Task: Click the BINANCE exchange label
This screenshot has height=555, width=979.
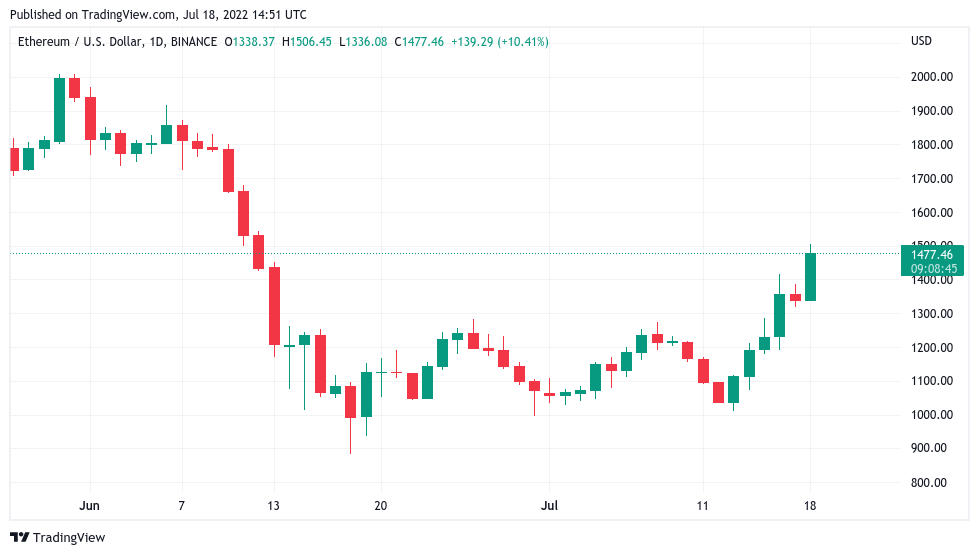Action: [194, 42]
